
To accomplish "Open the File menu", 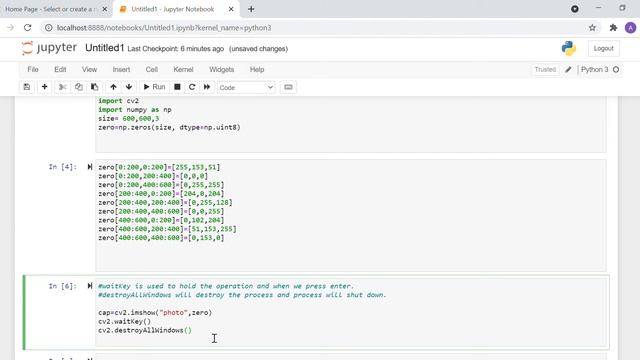I will coord(33,69).
